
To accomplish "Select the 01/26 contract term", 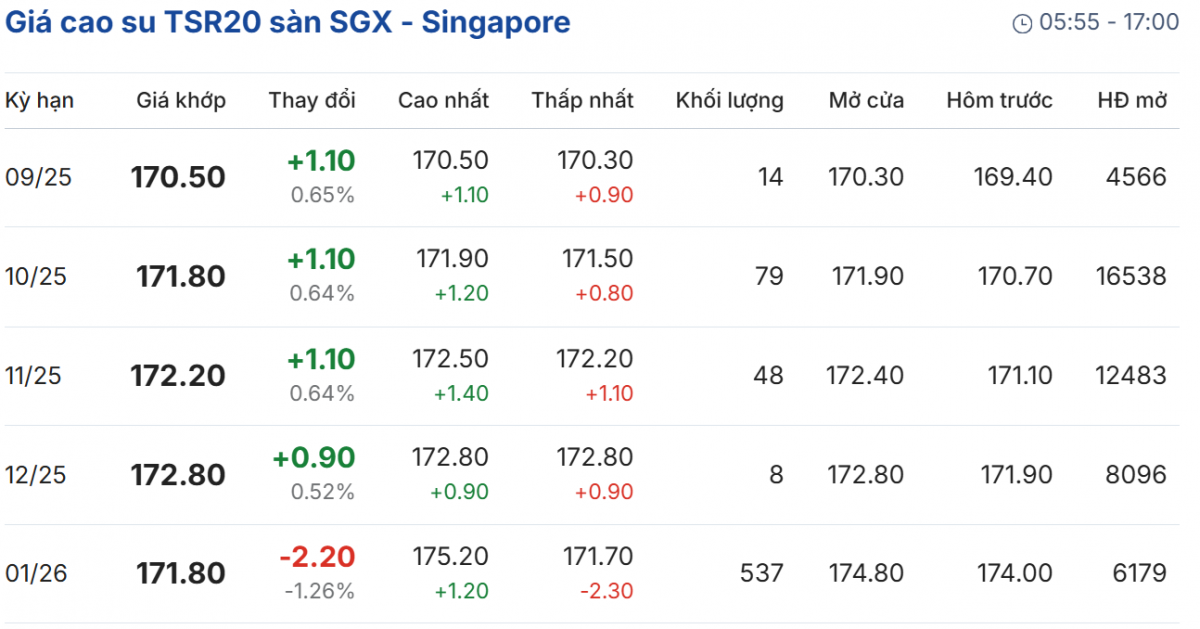I will 36,573.
